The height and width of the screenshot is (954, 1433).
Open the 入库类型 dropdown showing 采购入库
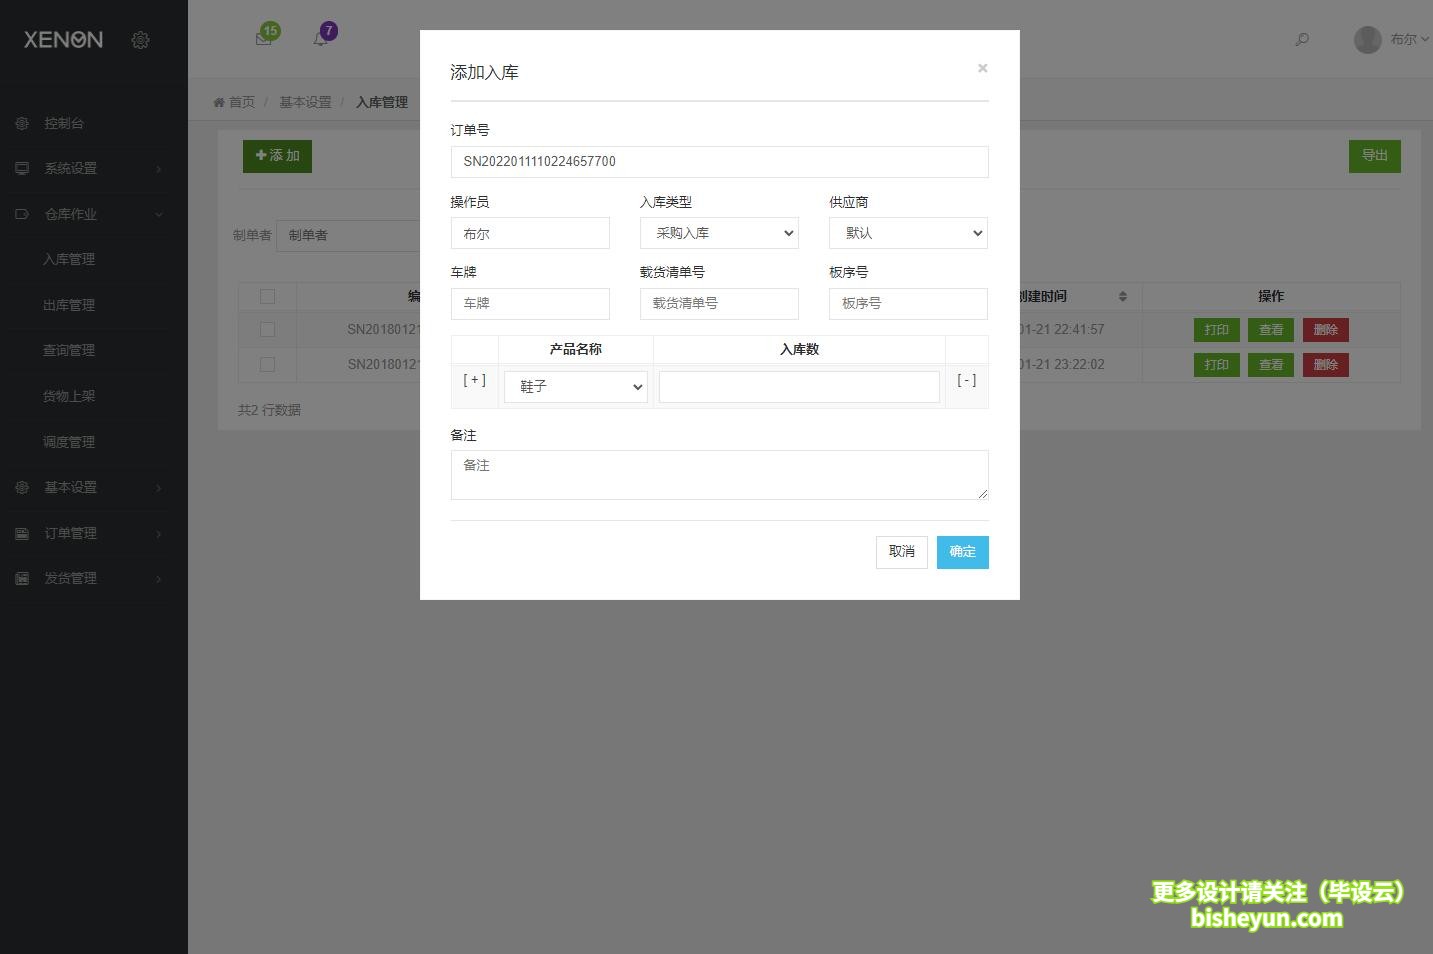coord(719,233)
